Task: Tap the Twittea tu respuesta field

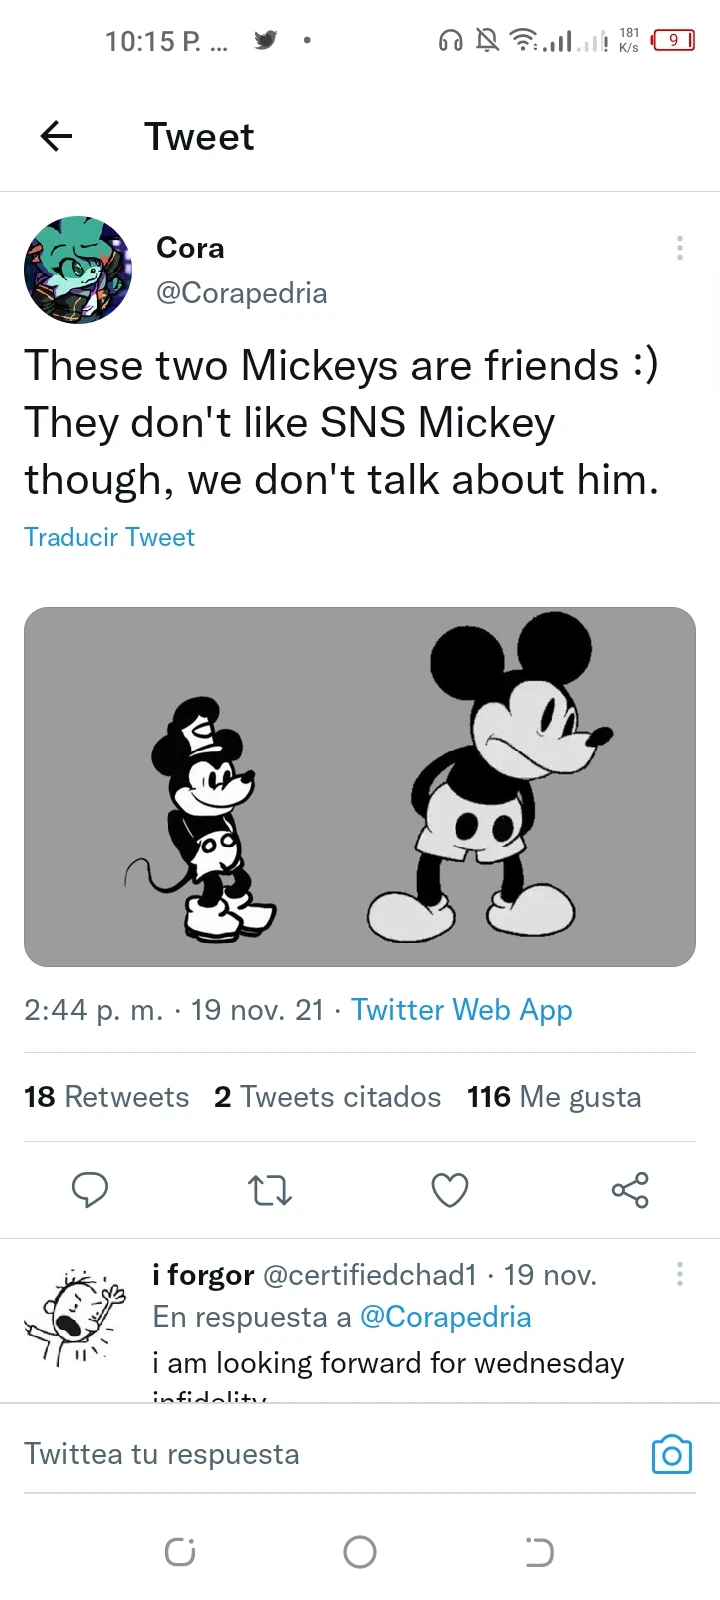Action: (162, 1454)
